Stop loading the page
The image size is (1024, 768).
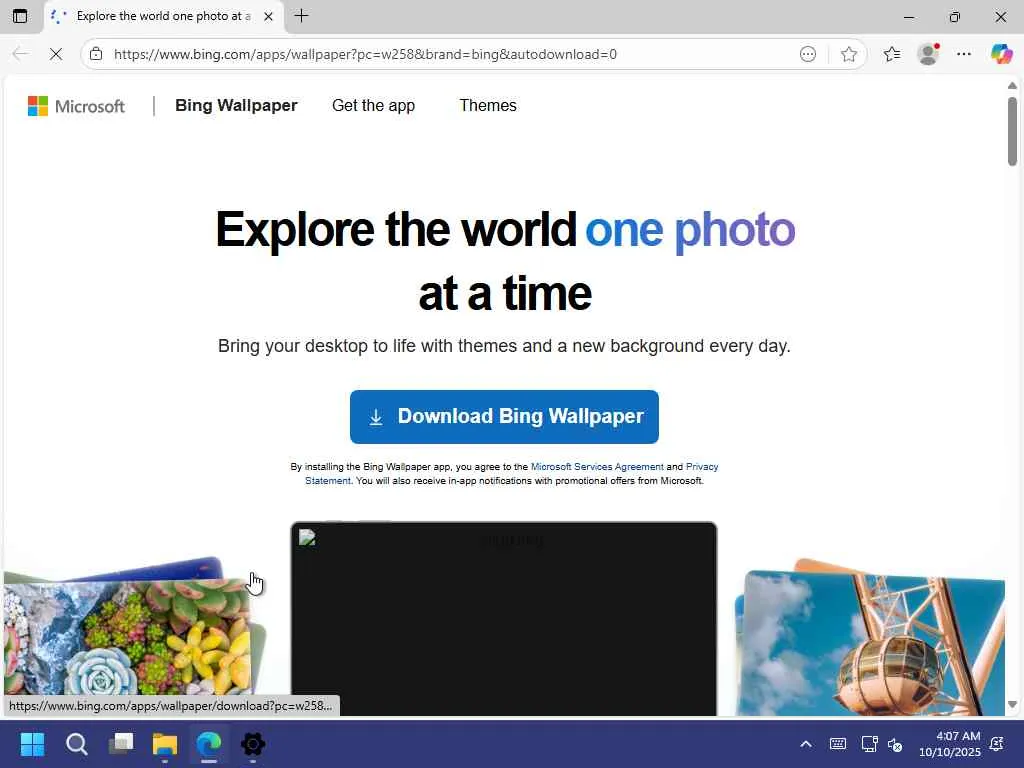pyautogui.click(x=56, y=54)
